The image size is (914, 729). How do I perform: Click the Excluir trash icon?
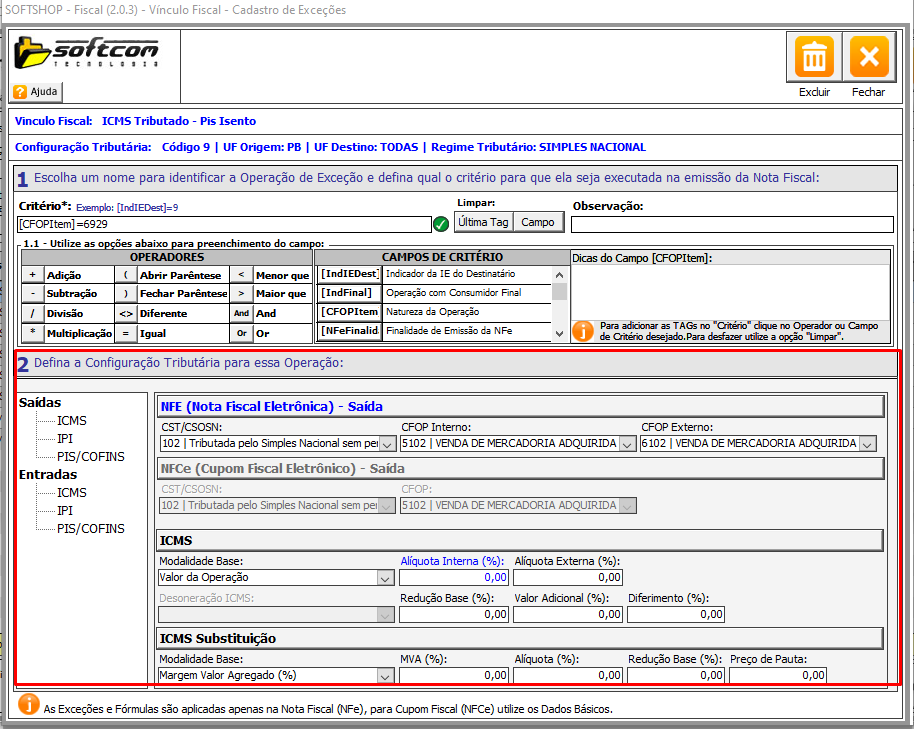[x=815, y=57]
